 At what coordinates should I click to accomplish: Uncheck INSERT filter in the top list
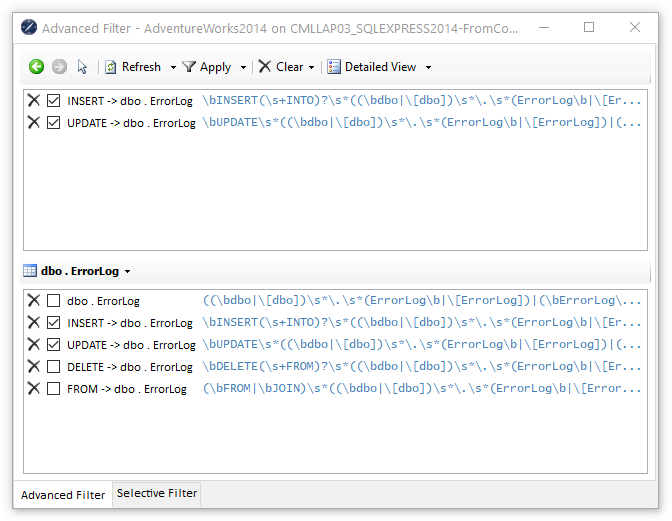point(54,101)
